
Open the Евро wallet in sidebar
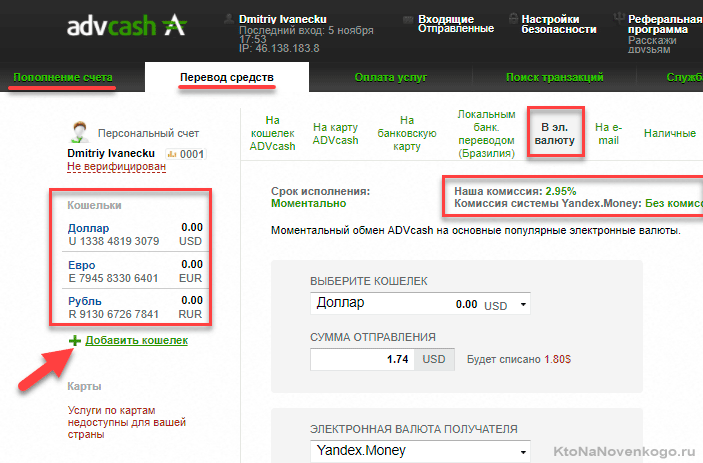pos(82,265)
